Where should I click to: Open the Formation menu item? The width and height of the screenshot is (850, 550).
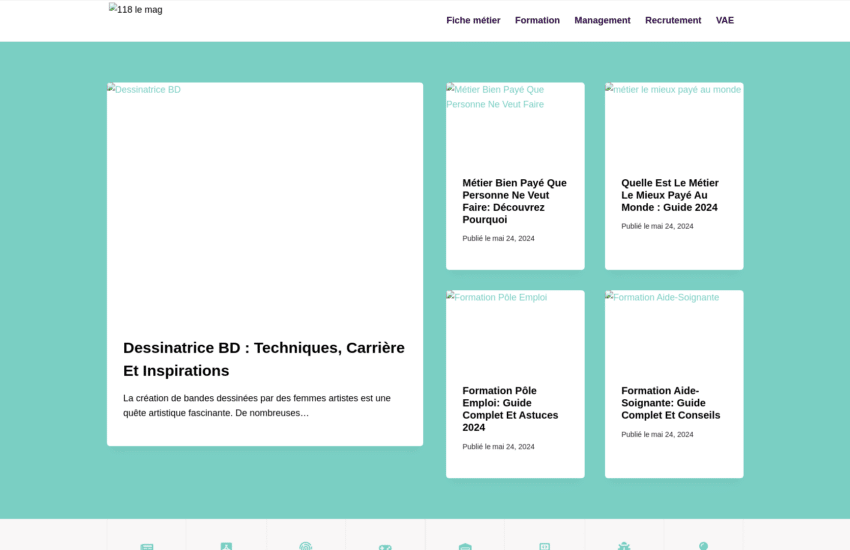[x=537, y=20]
